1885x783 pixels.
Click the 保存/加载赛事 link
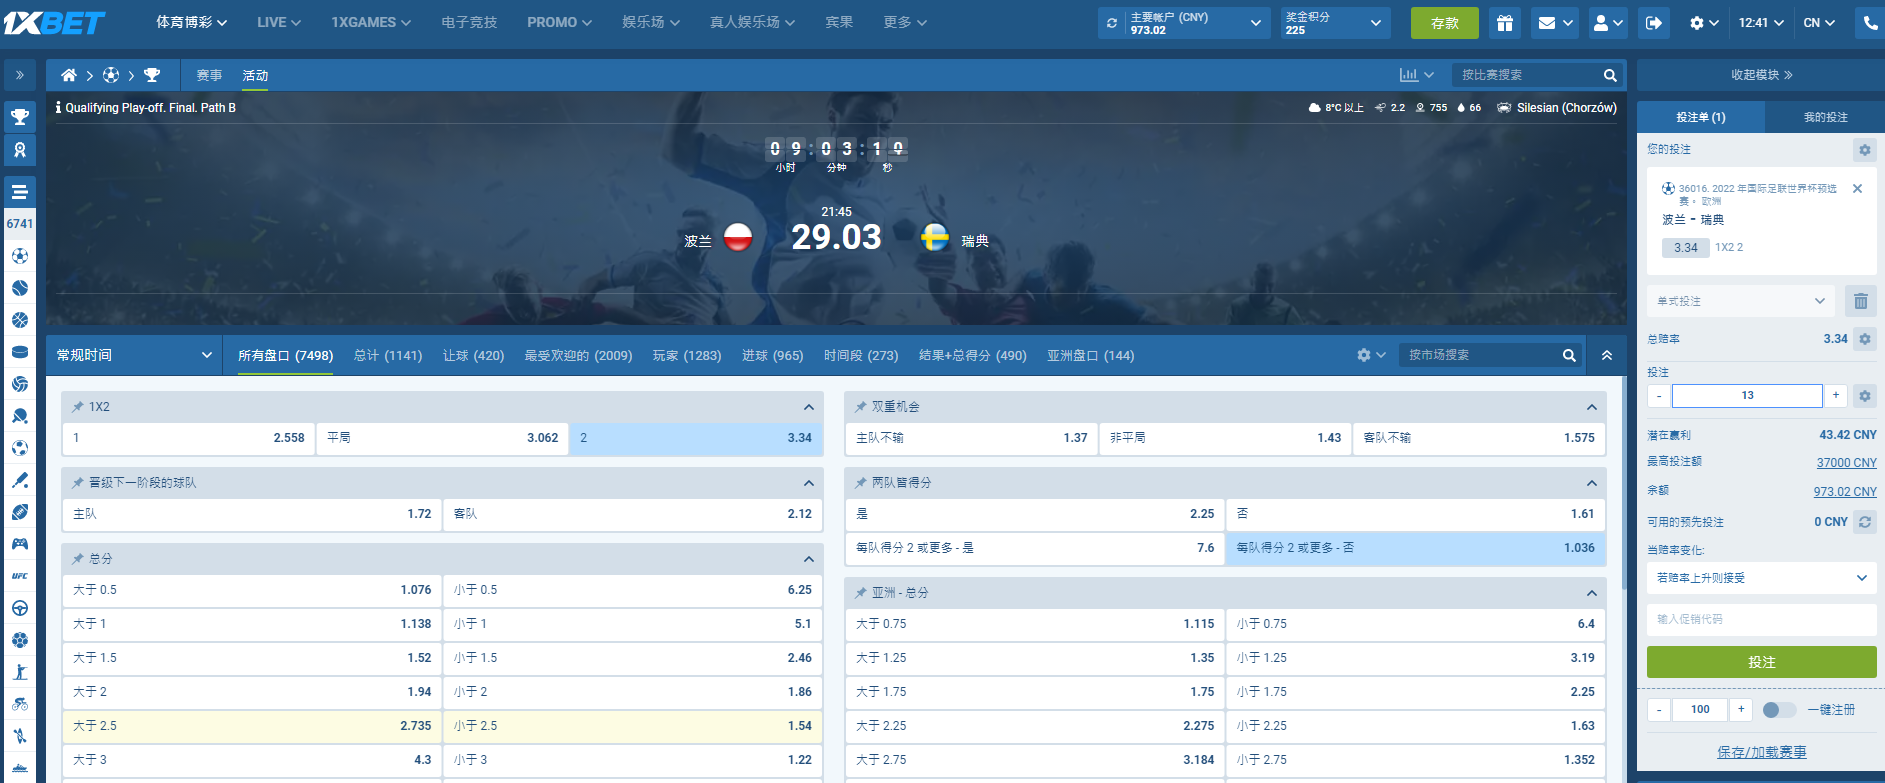(1761, 752)
